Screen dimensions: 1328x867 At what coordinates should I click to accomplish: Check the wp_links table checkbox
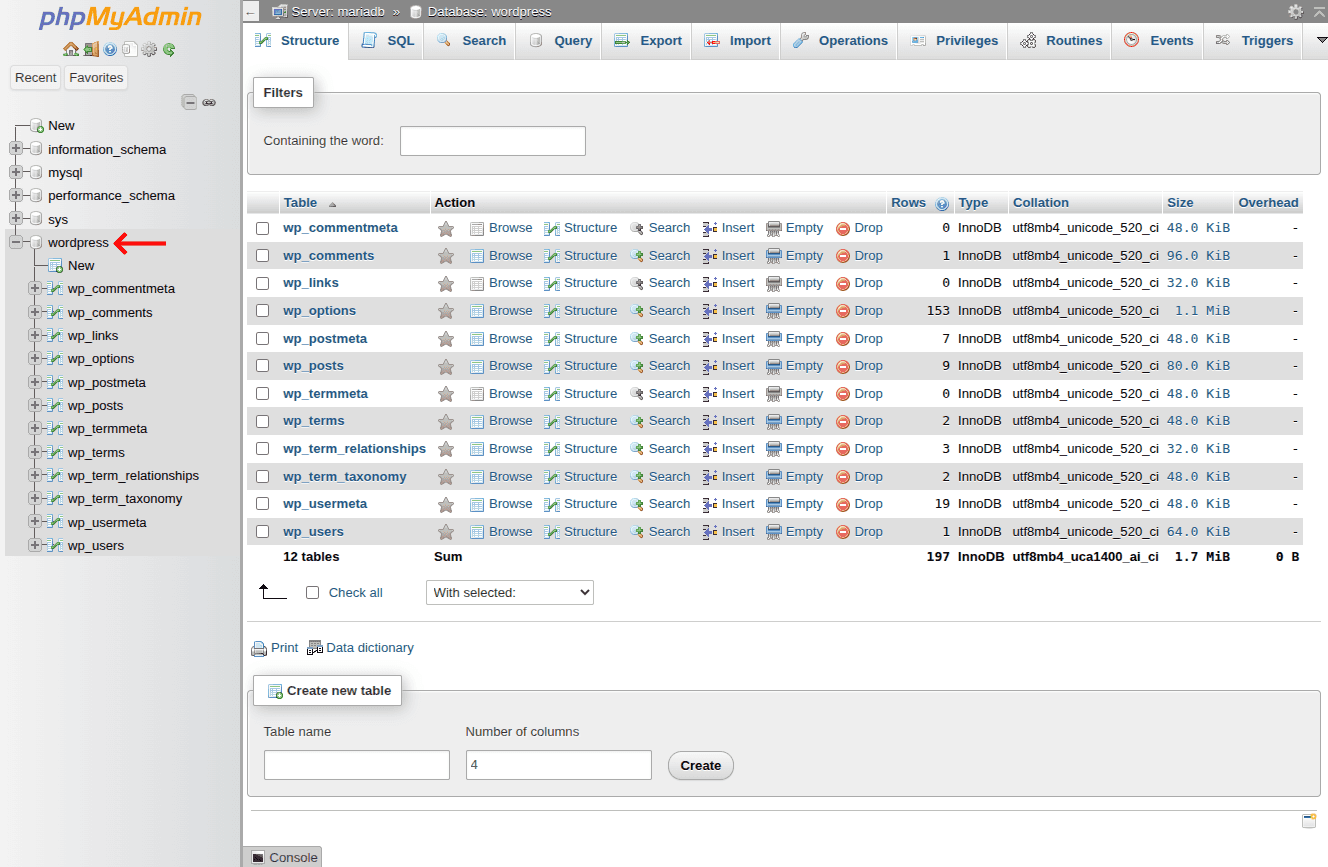(x=263, y=283)
